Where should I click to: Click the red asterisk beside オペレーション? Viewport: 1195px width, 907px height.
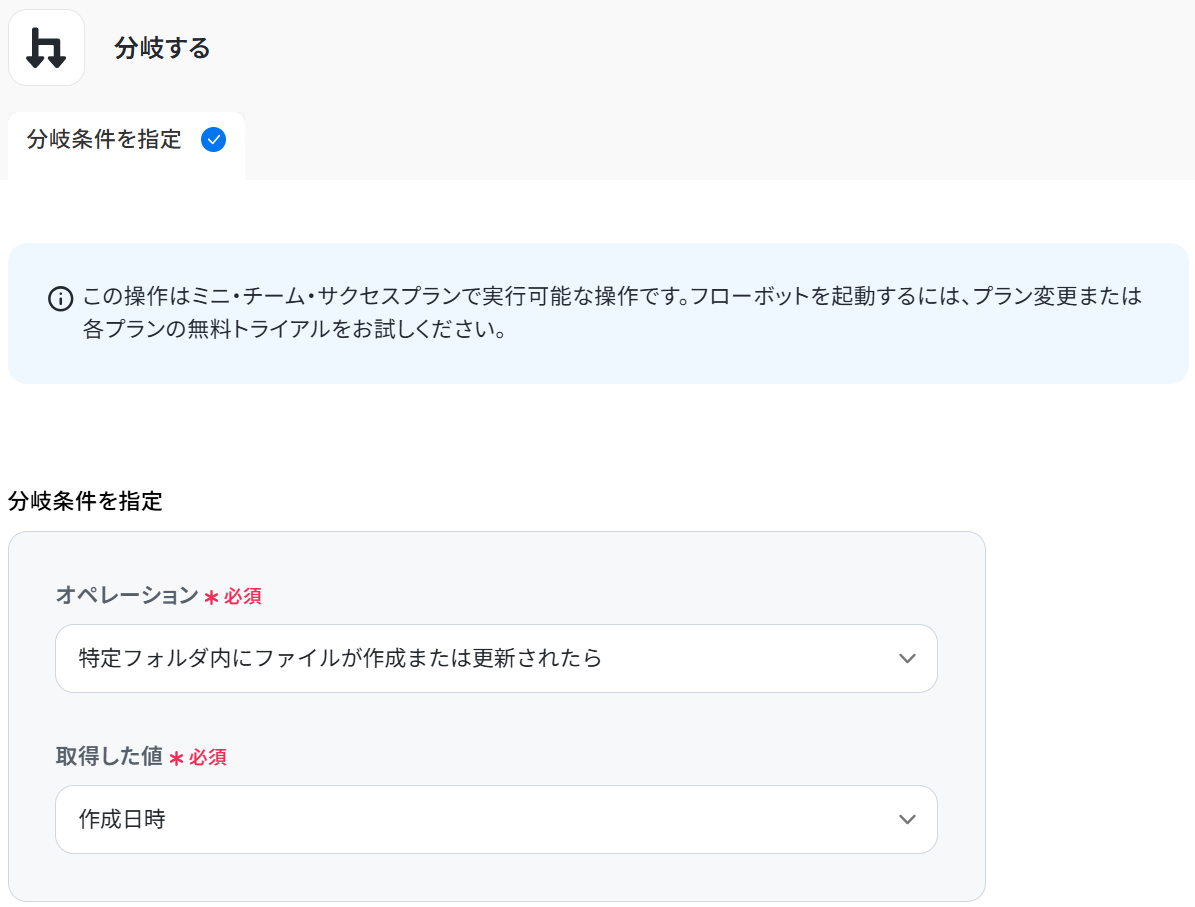coord(211,597)
